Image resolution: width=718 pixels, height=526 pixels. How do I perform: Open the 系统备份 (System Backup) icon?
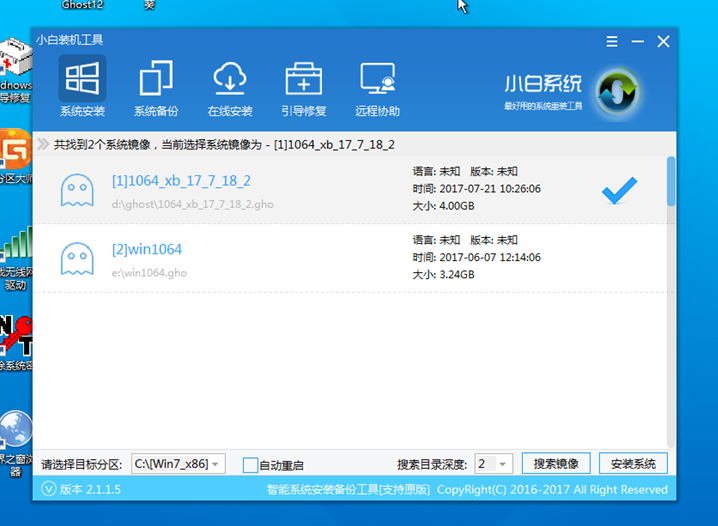click(156, 87)
